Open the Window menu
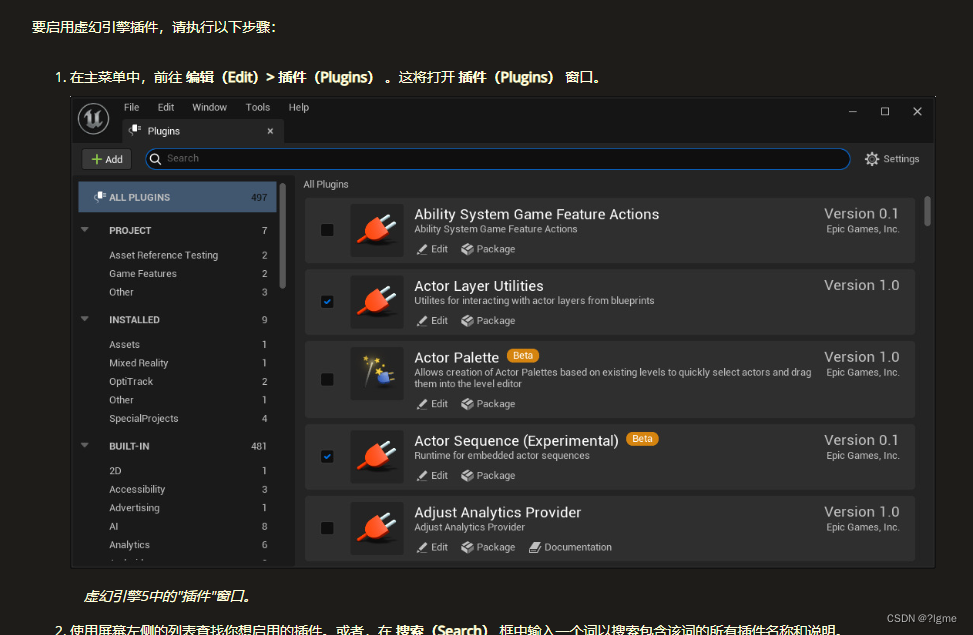The height and width of the screenshot is (635, 973). pyautogui.click(x=209, y=107)
